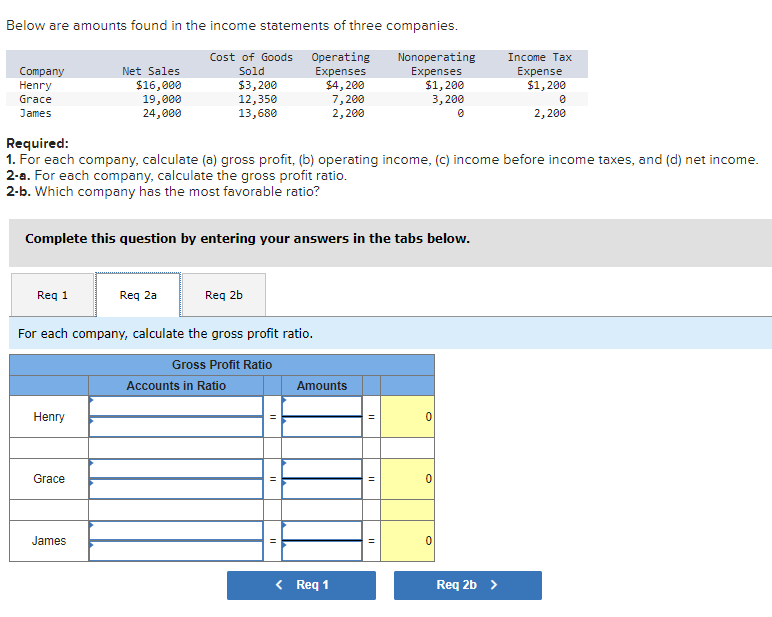Select James's yellow ratio result cell
This screenshot has width=772, height=617.
click(407, 541)
